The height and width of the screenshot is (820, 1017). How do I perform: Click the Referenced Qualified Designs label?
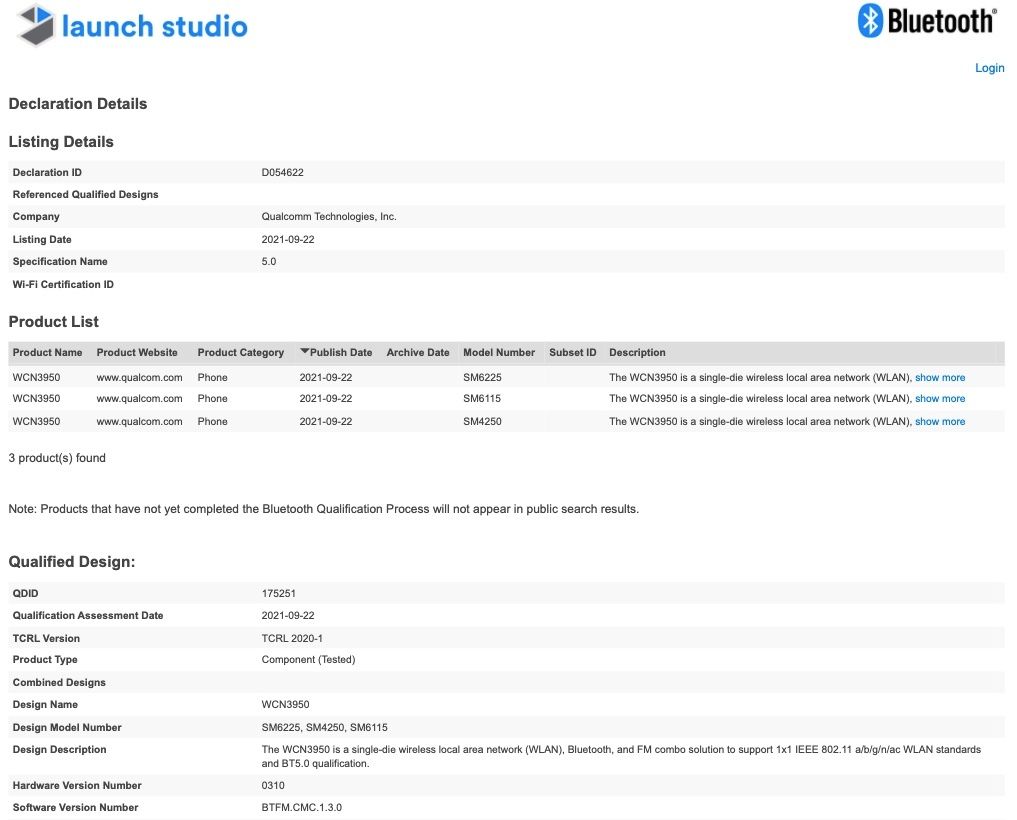coord(86,195)
